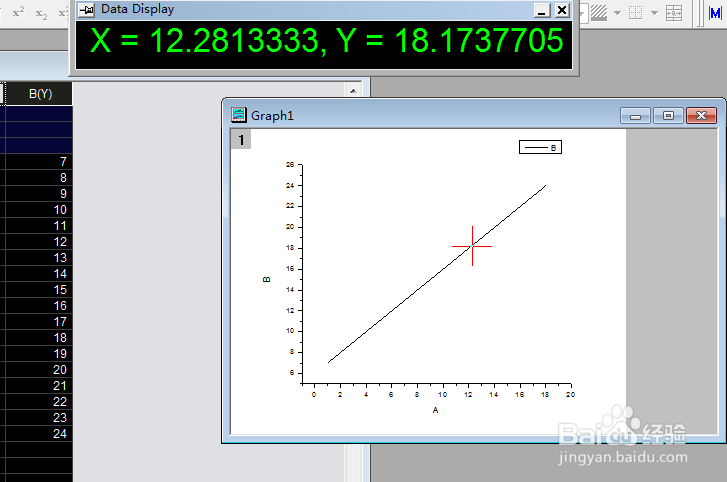Click the fill pattern hatch toolbar icon
Viewport: 727px width, 482px height.
(599, 13)
